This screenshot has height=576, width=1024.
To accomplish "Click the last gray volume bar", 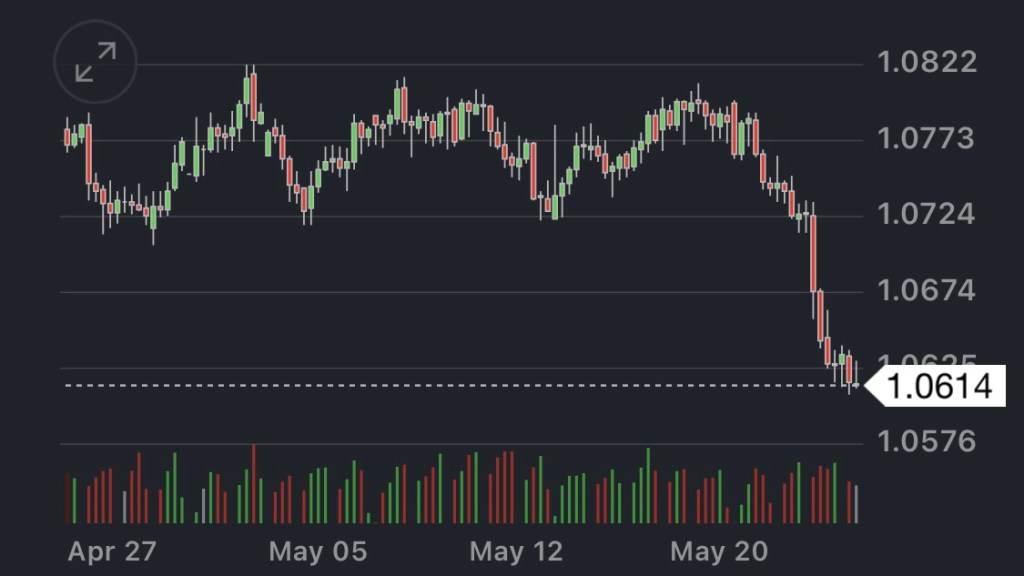I will click(856, 504).
